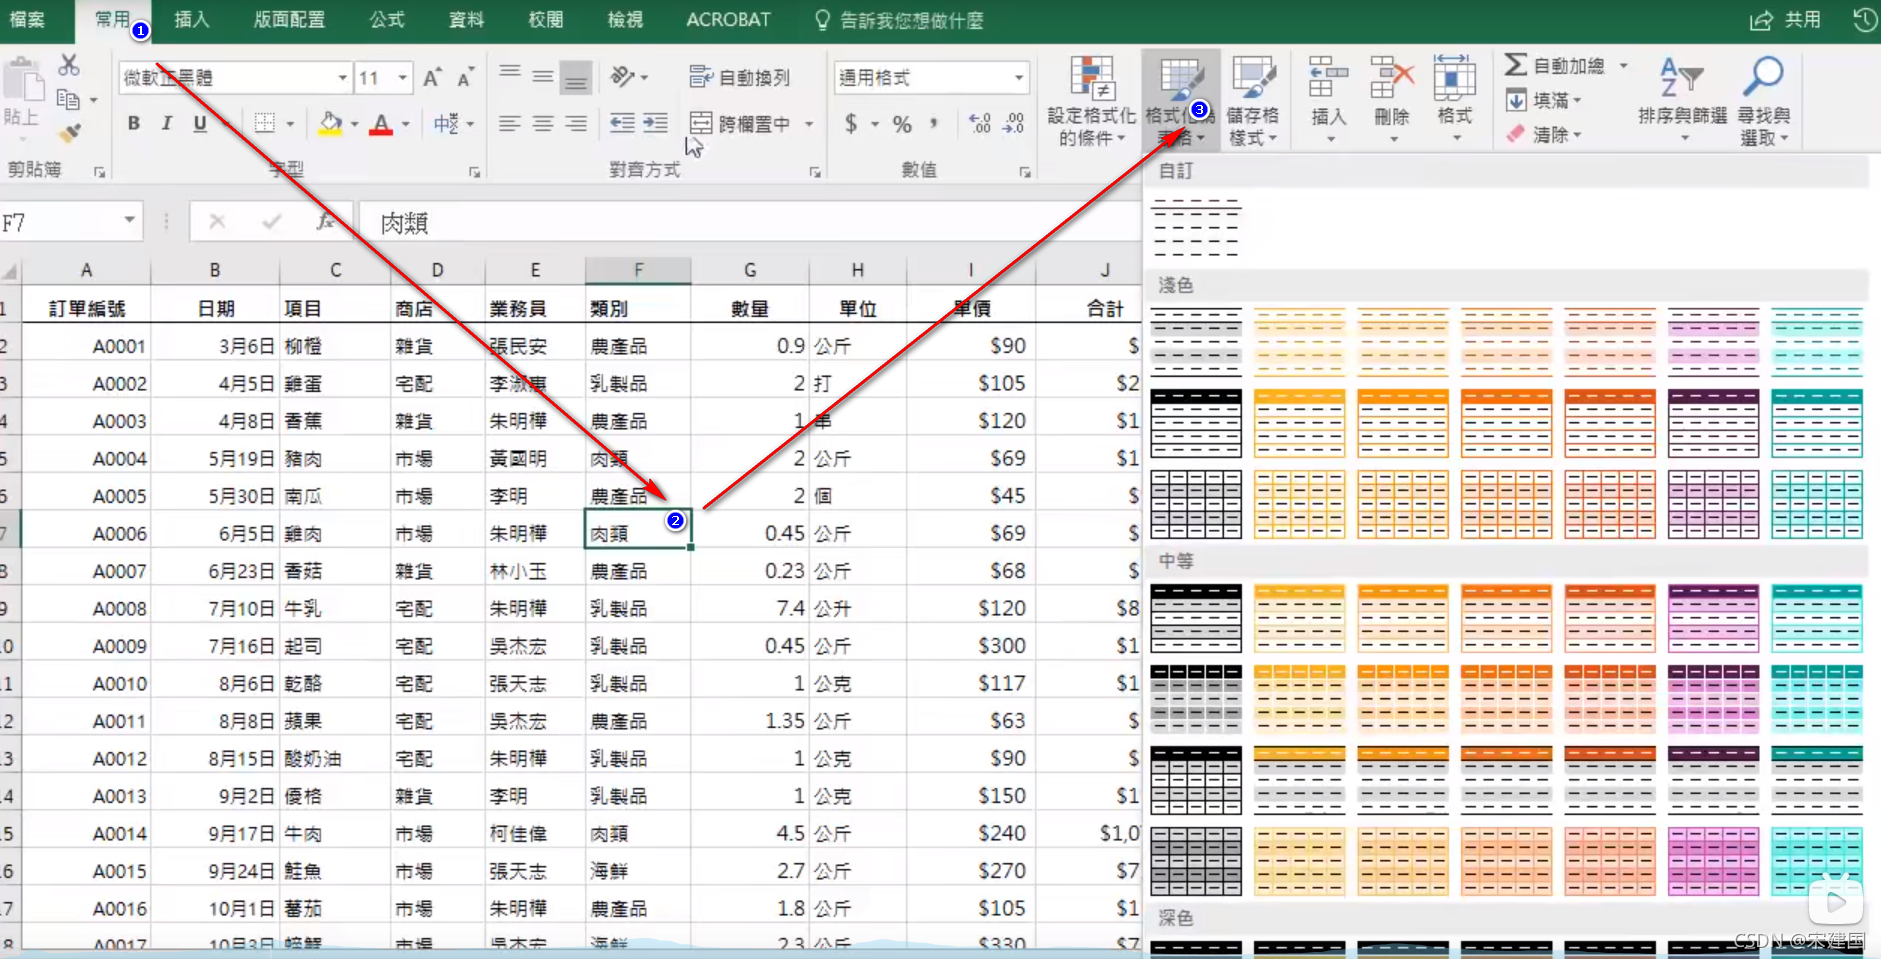This screenshot has width=1881, height=959.
Task: Click the middle align icon
Action: point(543,76)
